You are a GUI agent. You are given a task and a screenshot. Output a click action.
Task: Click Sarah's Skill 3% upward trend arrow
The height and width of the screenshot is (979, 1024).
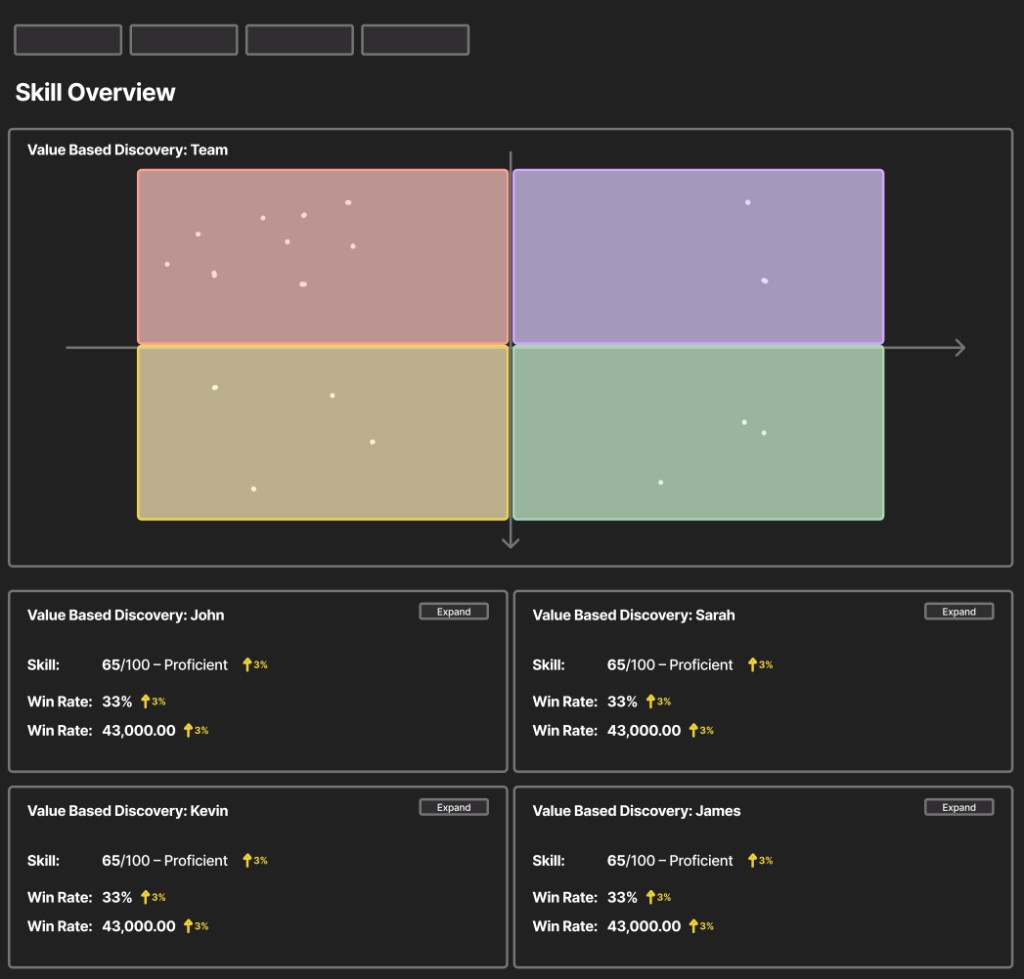[x=752, y=664]
